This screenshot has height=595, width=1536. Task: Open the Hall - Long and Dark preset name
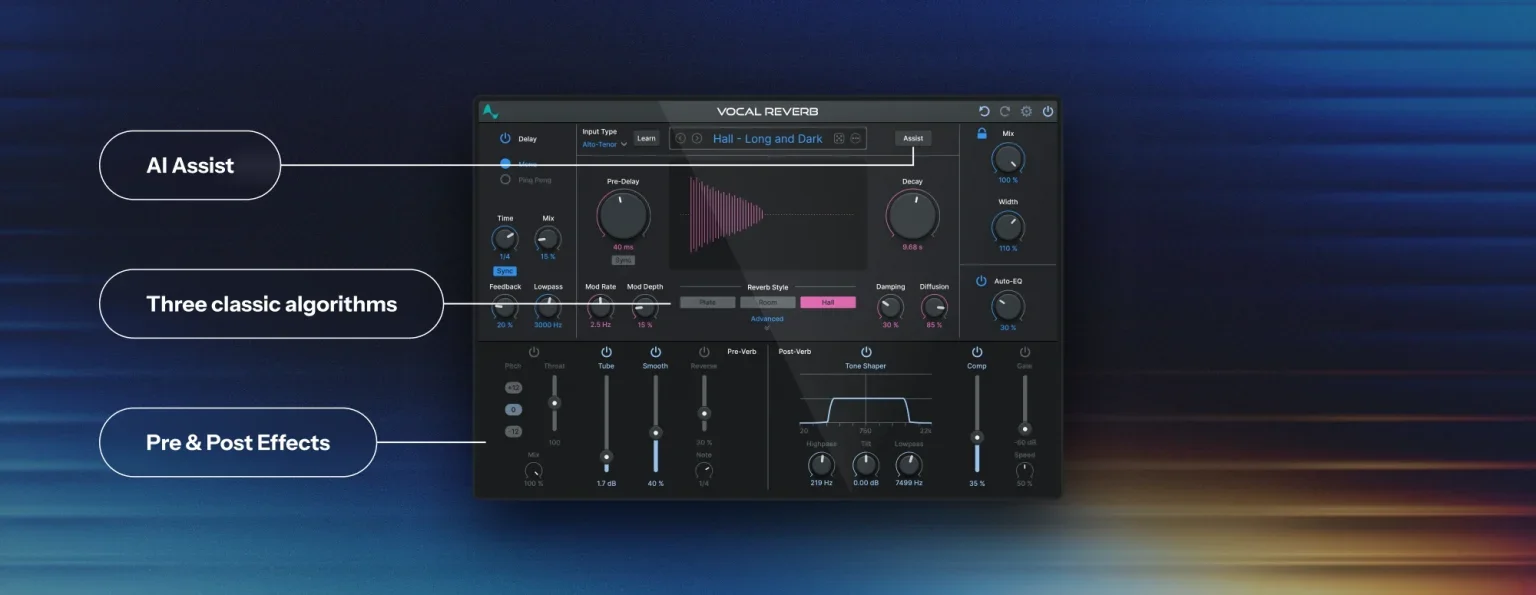767,139
